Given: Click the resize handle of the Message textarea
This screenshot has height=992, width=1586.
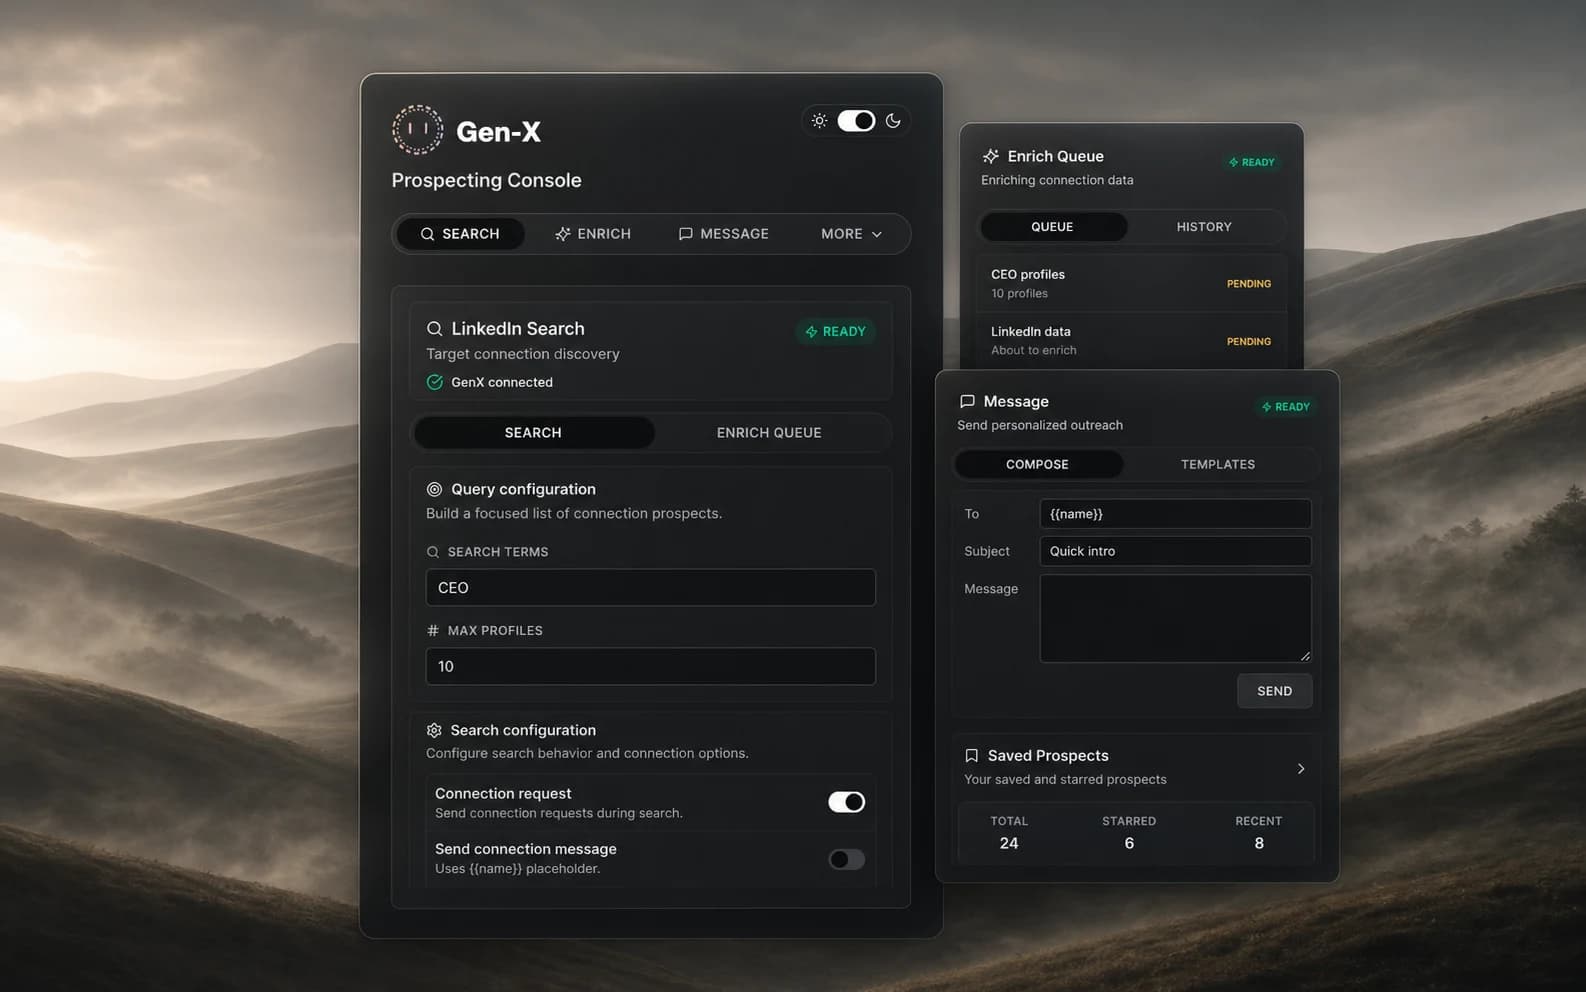Looking at the screenshot, I should (1305, 656).
